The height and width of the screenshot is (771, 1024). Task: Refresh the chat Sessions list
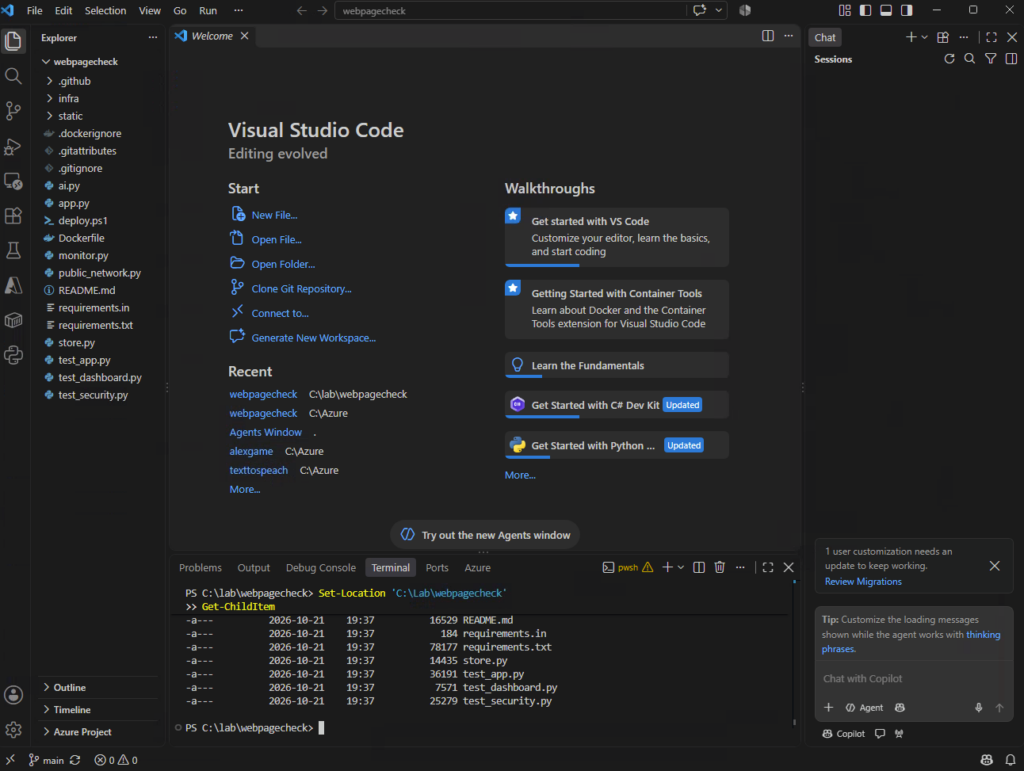point(950,59)
